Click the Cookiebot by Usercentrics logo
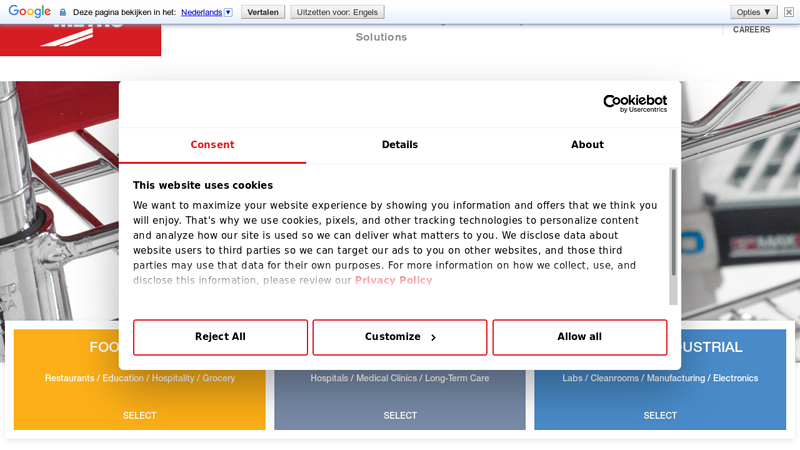The width and height of the screenshot is (800, 450). coord(635,103)
